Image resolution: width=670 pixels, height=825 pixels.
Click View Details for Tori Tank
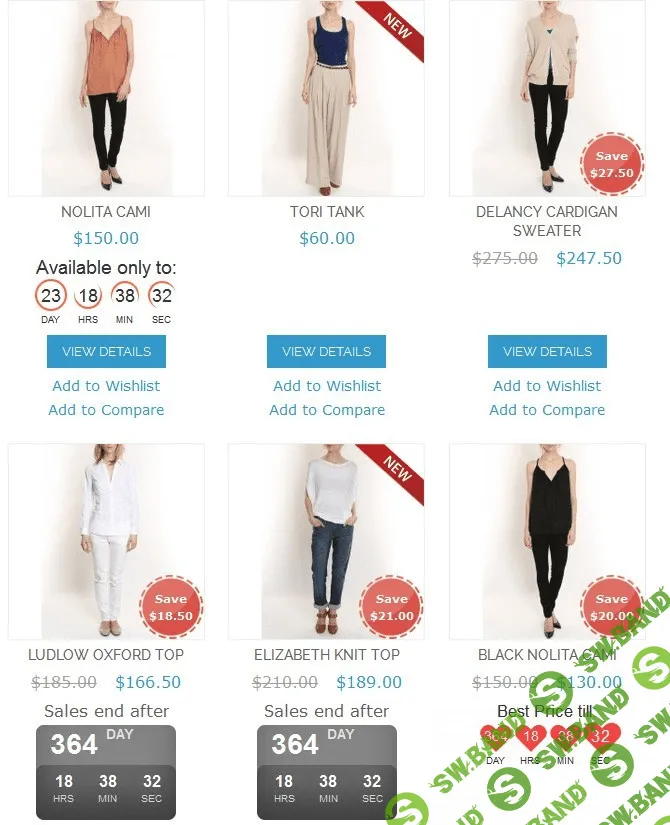(x=326, y=351)
